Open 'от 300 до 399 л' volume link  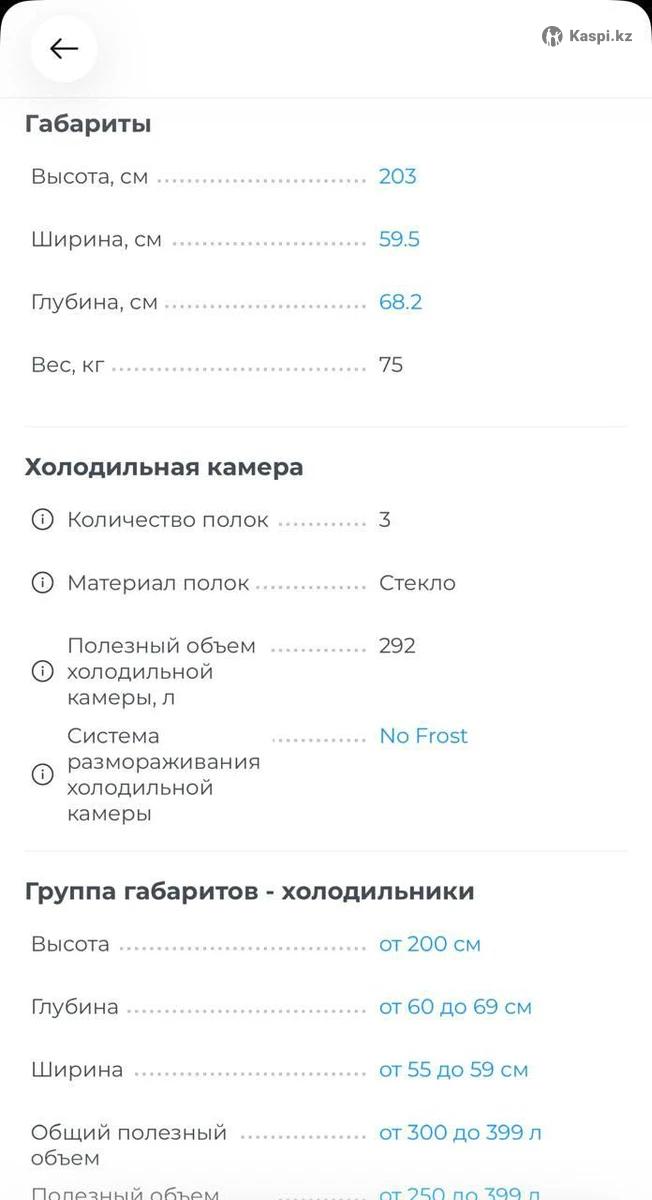(x=460, y=1133)
